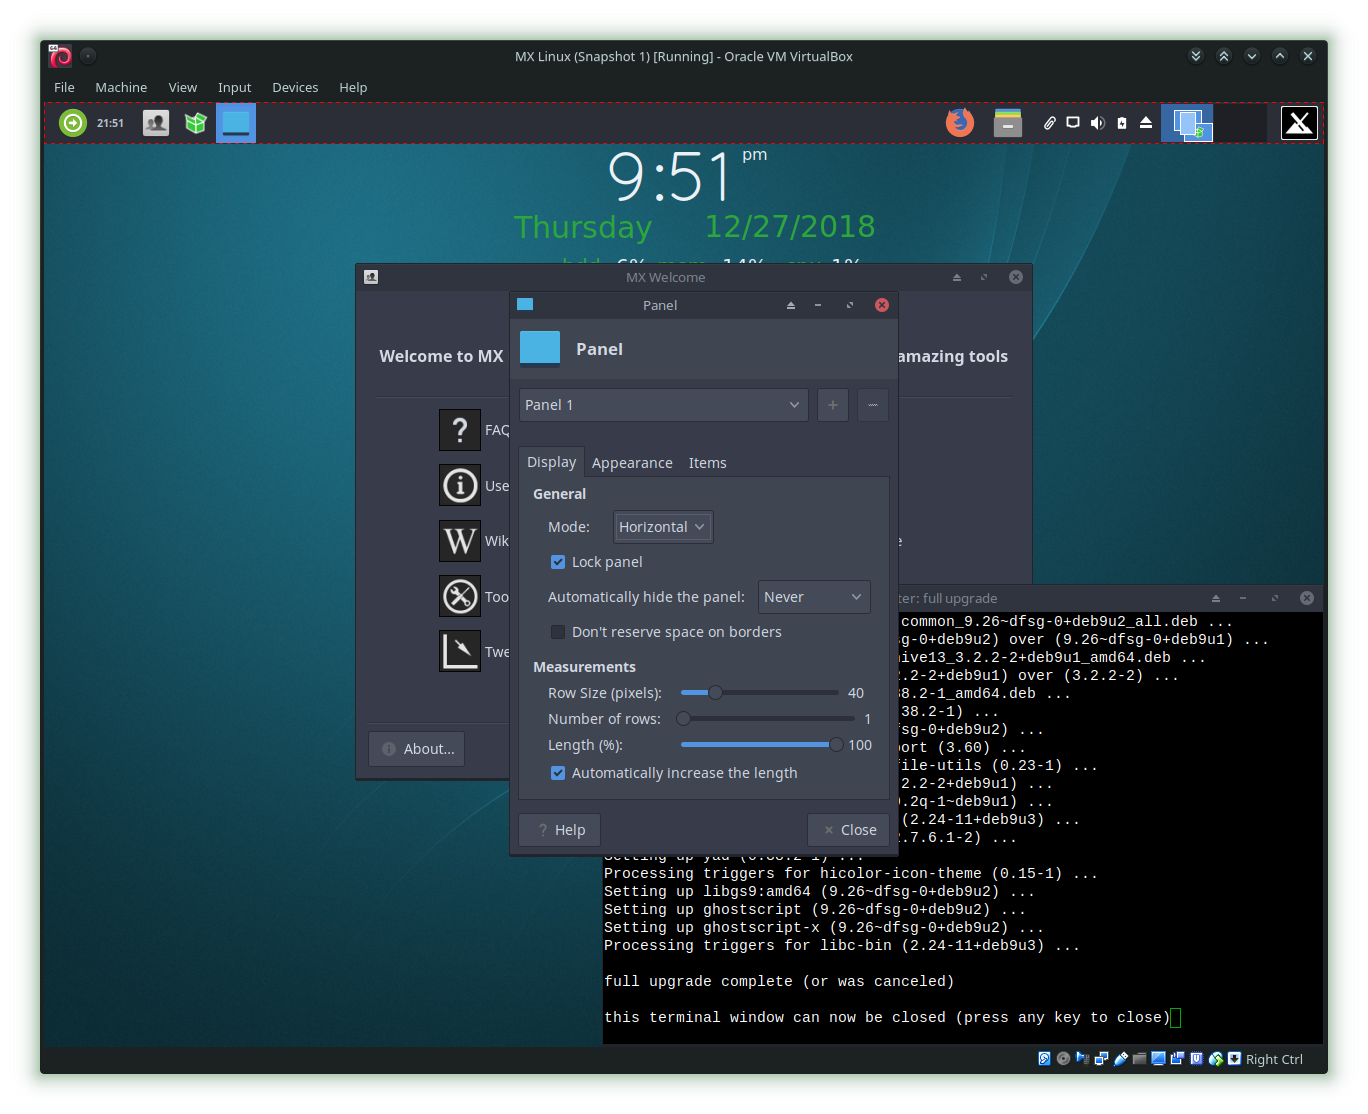
Task: Switch to the Appearance tab
Action: pos(631,462)
